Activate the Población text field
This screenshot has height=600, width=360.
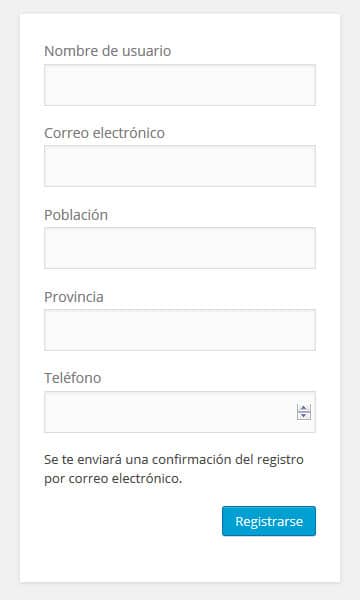tap(180, 248)
